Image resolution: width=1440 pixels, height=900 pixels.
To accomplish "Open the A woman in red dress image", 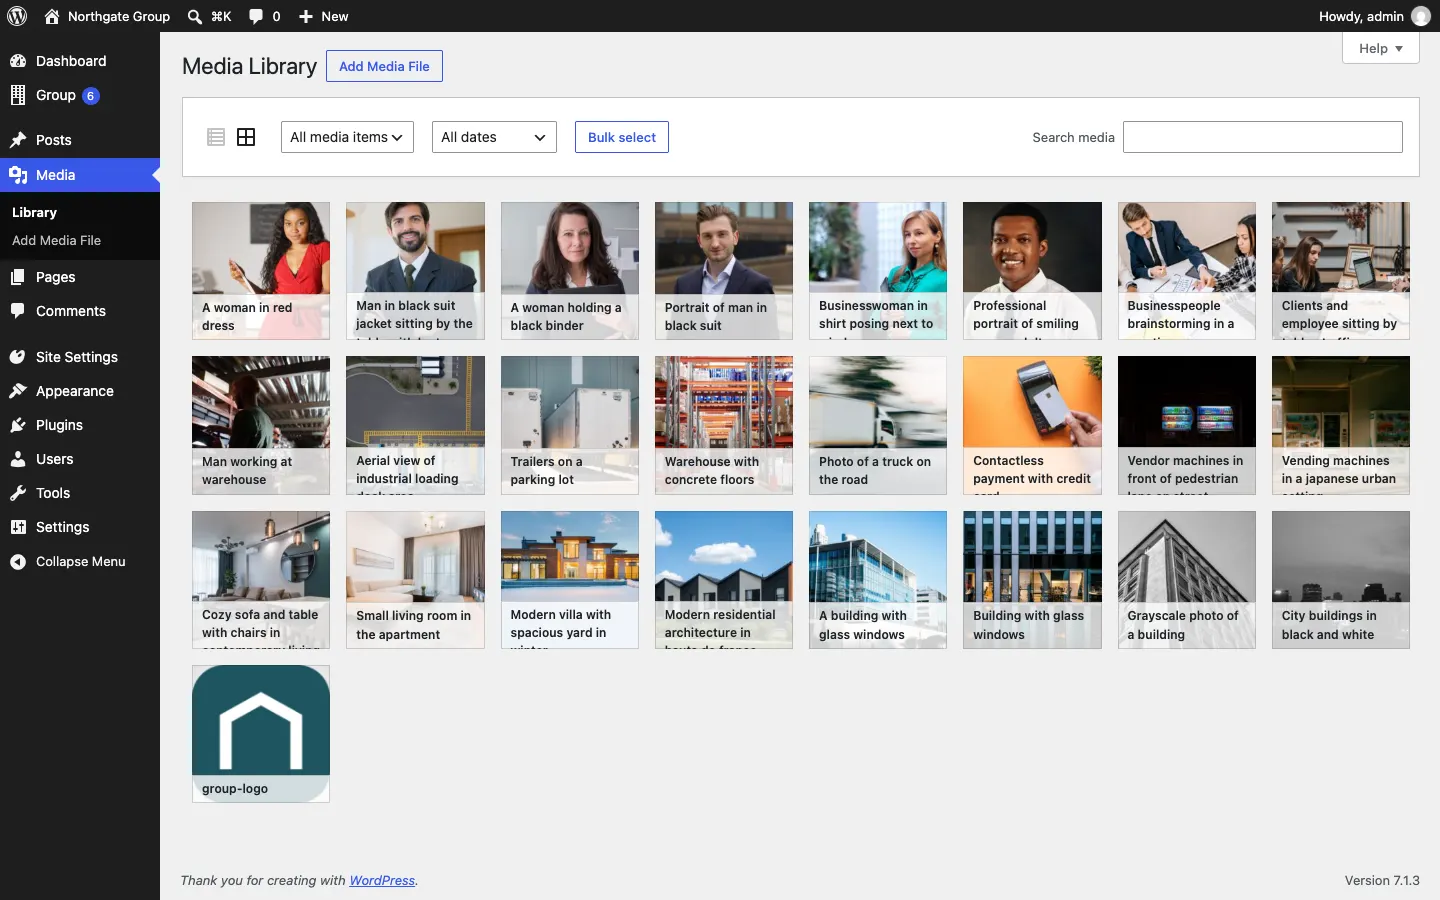I will point(261,271).
